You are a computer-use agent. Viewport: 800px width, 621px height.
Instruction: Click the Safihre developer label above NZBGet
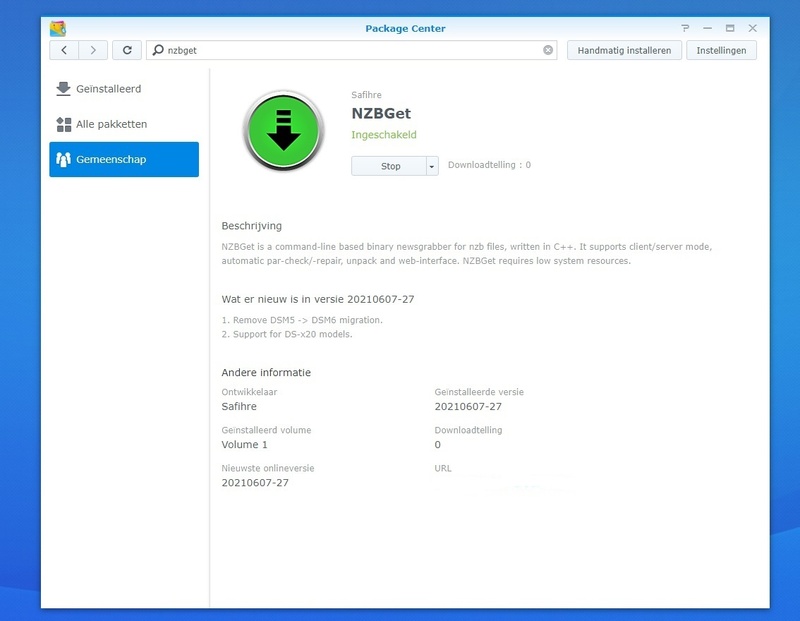coord(366,95)
